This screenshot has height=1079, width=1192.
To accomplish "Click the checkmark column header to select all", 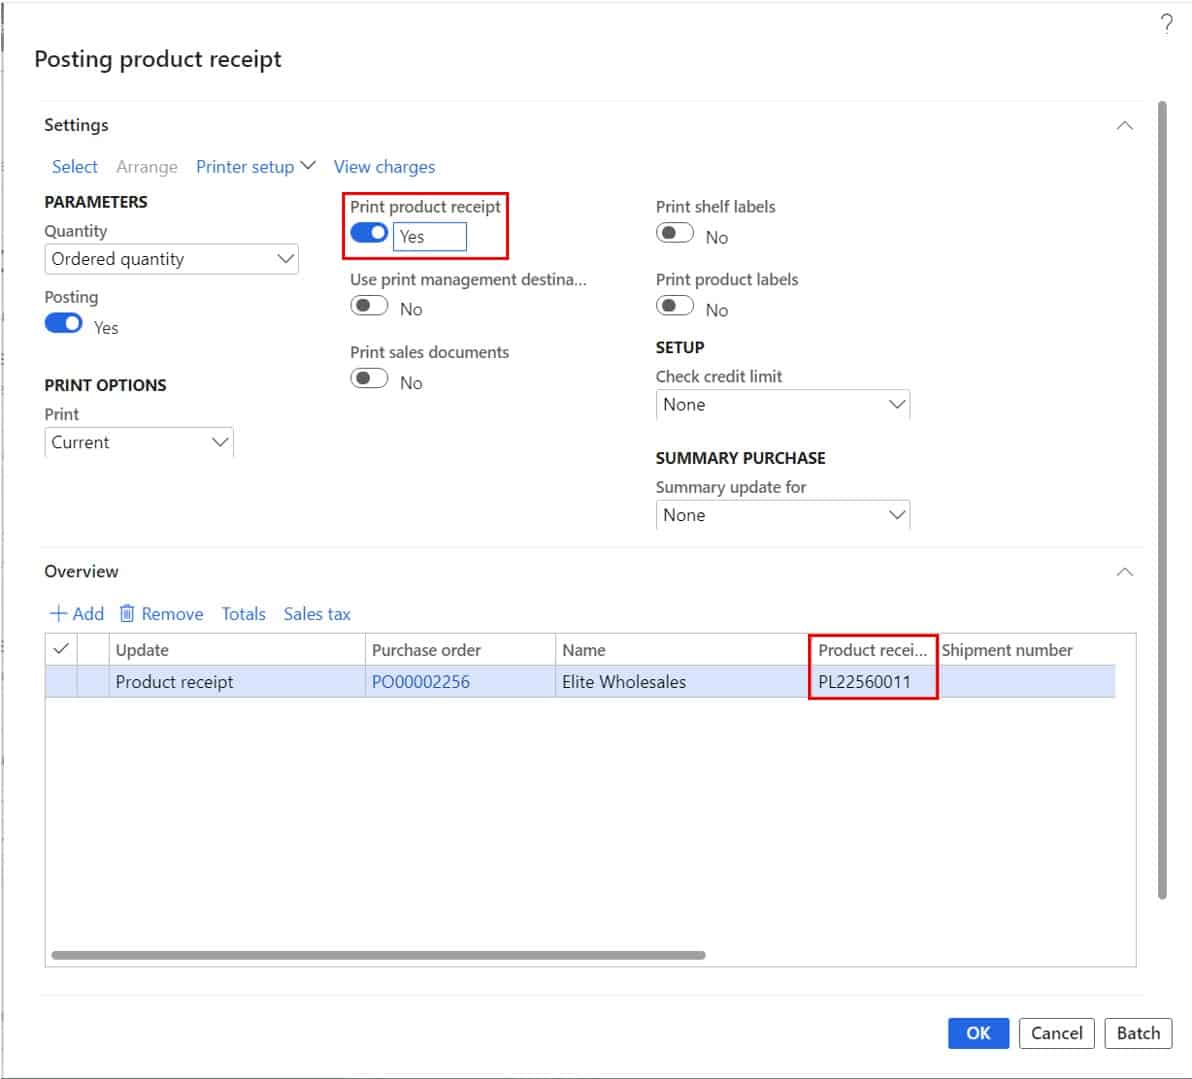I will (x=60, y=649).
